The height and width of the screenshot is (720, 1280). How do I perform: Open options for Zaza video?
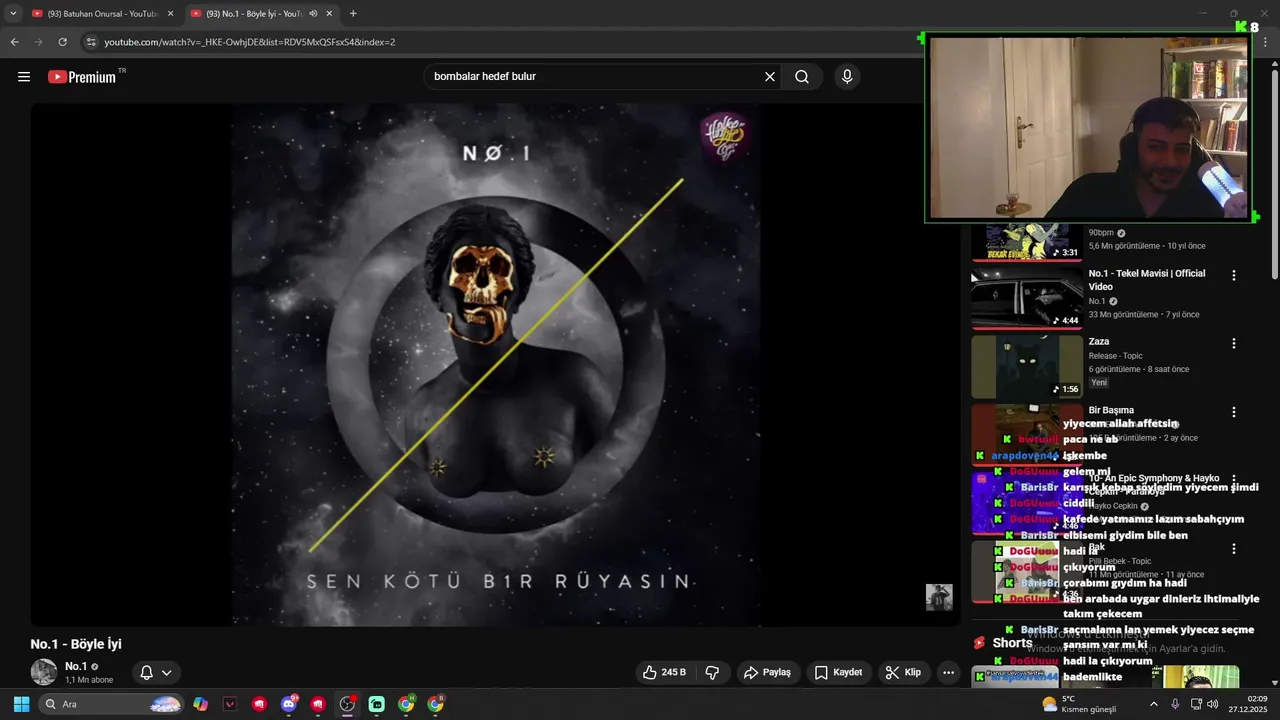click(1234, 343)
